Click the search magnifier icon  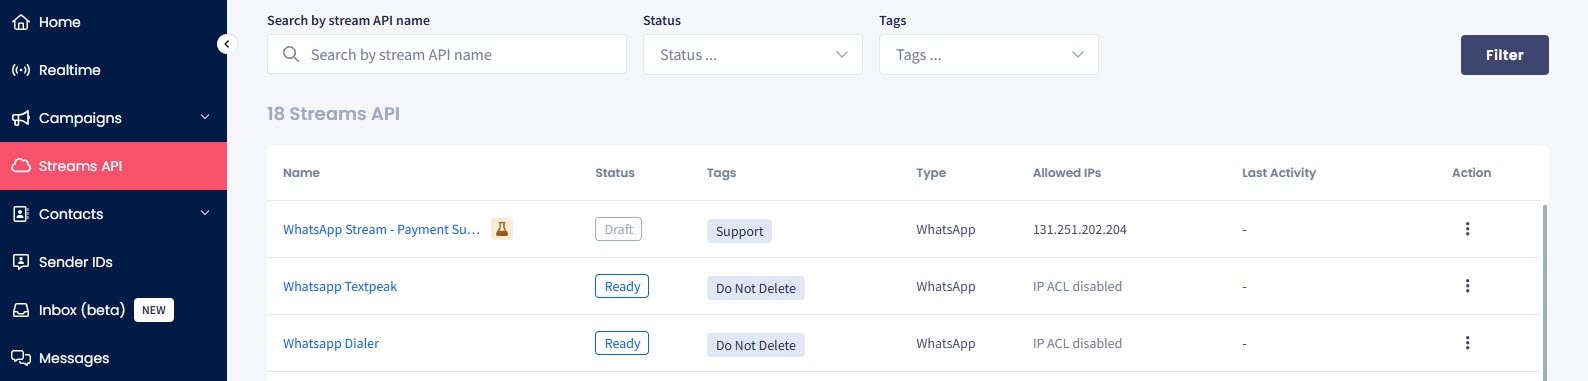[291, 54]
